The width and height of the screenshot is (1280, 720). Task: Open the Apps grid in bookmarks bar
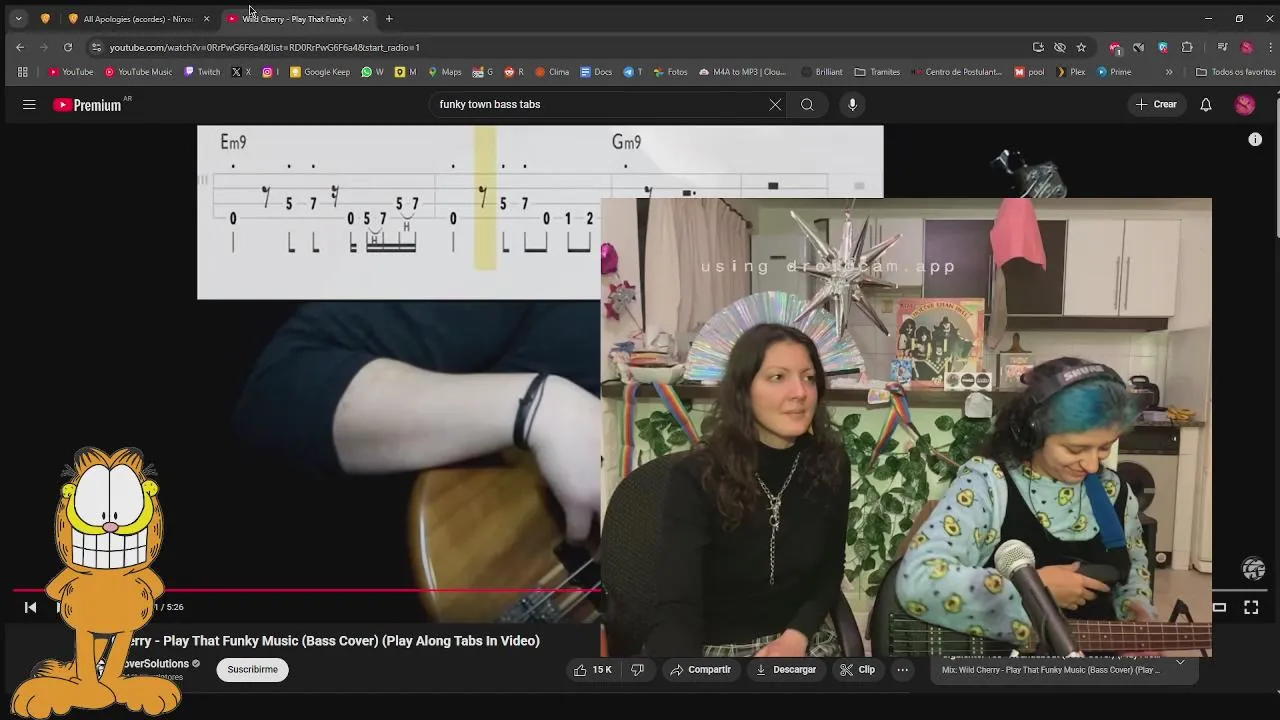(22, 72)
